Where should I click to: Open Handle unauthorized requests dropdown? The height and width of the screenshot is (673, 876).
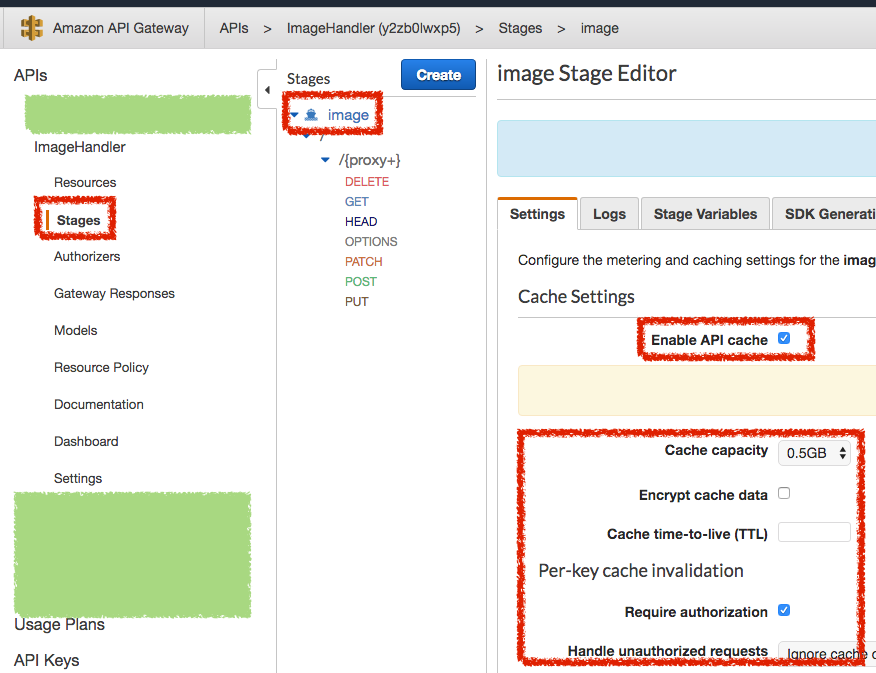826,654
